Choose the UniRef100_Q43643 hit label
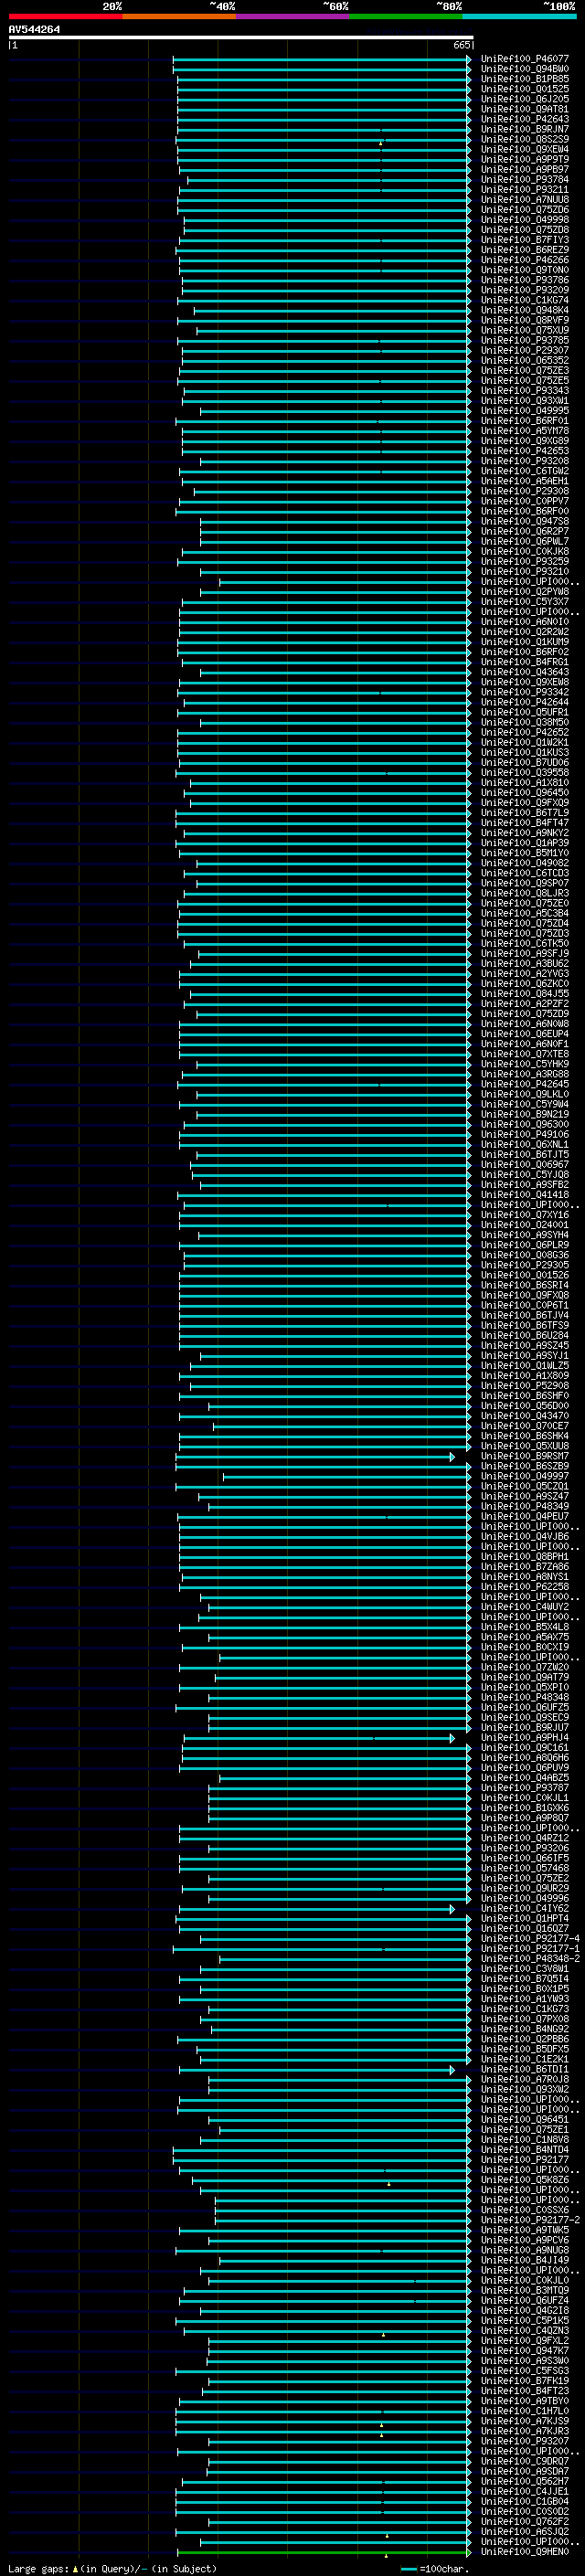The width and height of the screenshot is (585, 2576). pyautogui.click(x=525, y=672)
